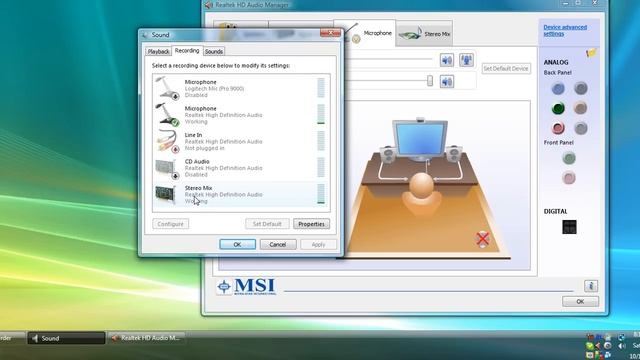Switch to Sound window in taskbar

pos(66,338)
